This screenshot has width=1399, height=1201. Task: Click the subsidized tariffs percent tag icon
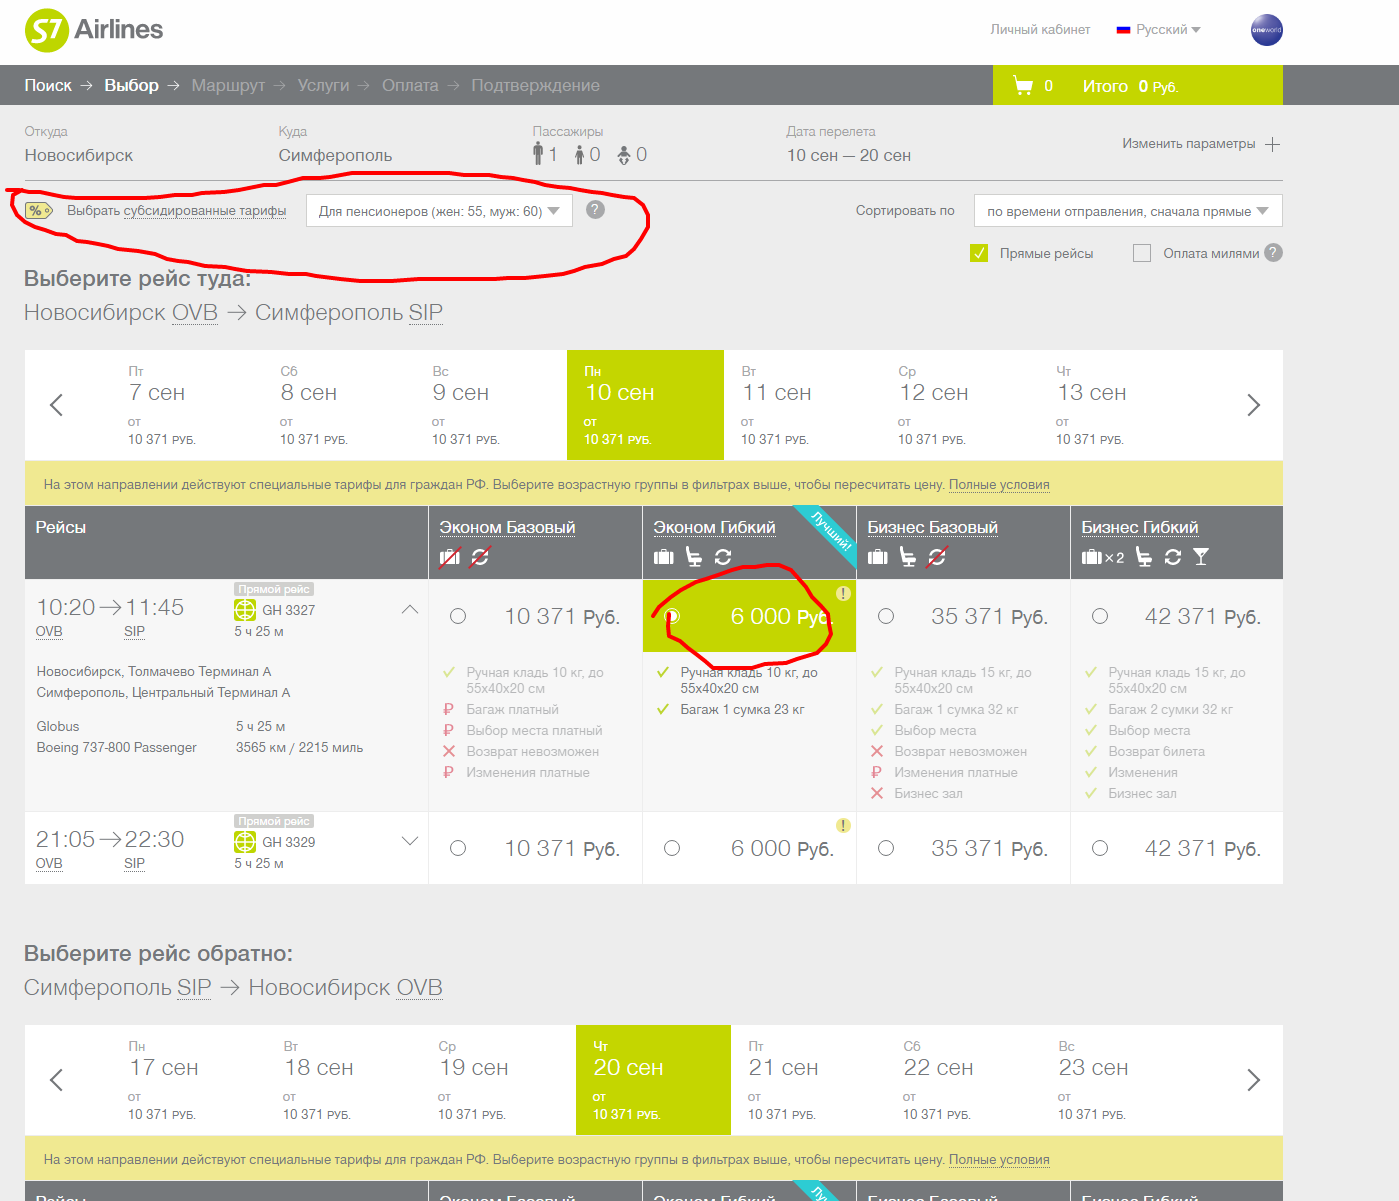[39, 210]
